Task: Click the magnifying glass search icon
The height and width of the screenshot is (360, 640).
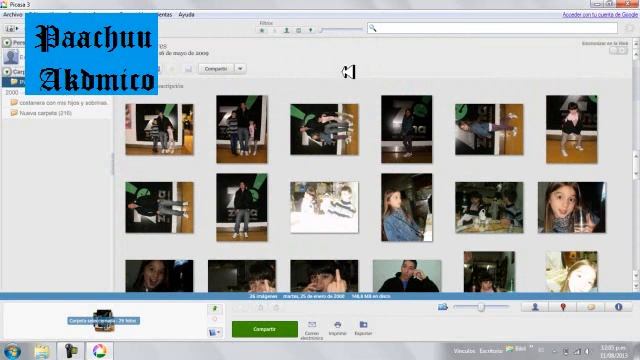Action: point(372,28)
